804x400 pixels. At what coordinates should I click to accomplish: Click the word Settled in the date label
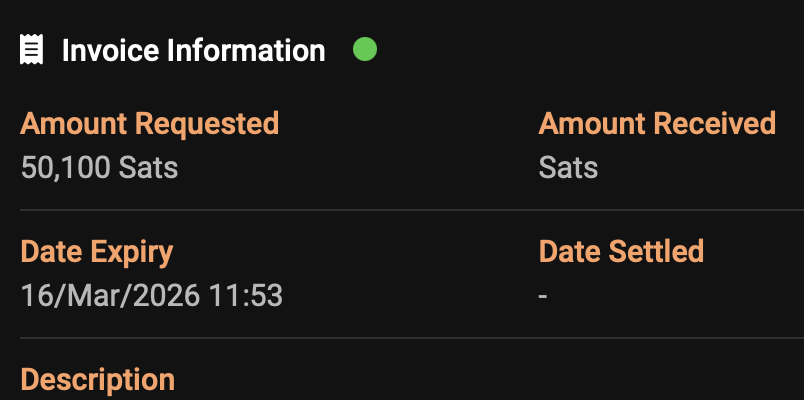655,251
